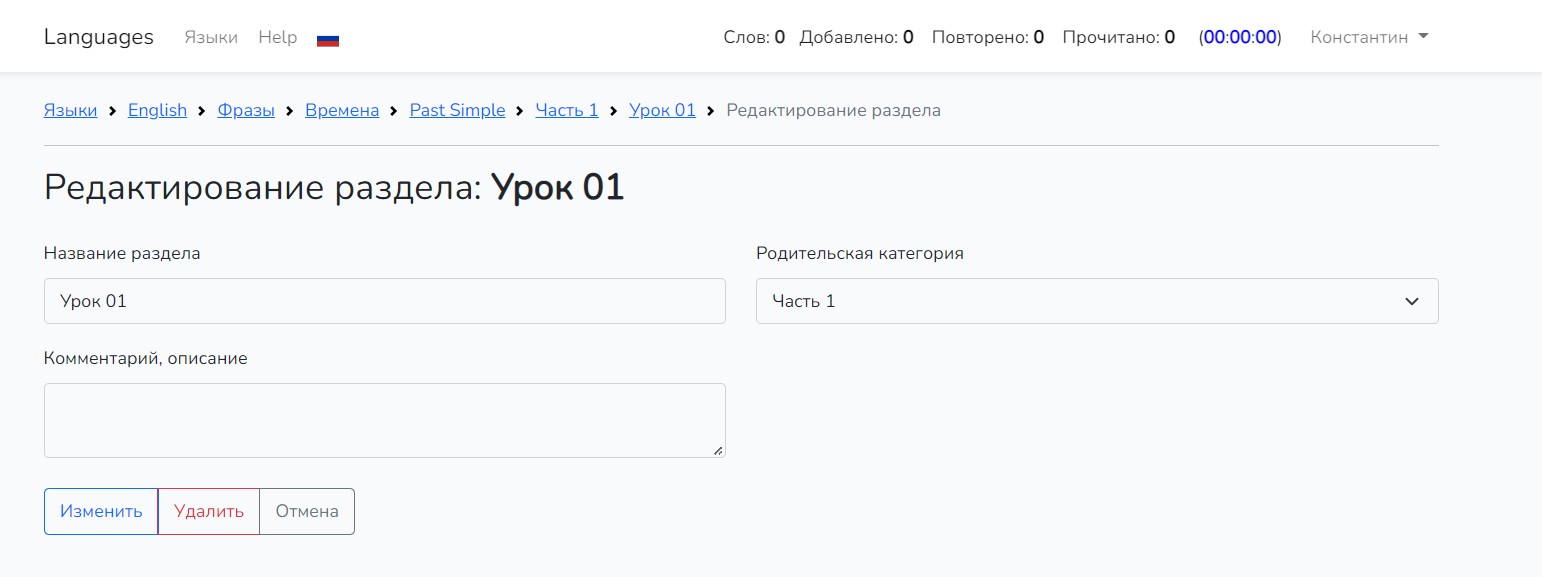
Task: Open the Фразы breadcrumb link
Action: click(246, 110)
